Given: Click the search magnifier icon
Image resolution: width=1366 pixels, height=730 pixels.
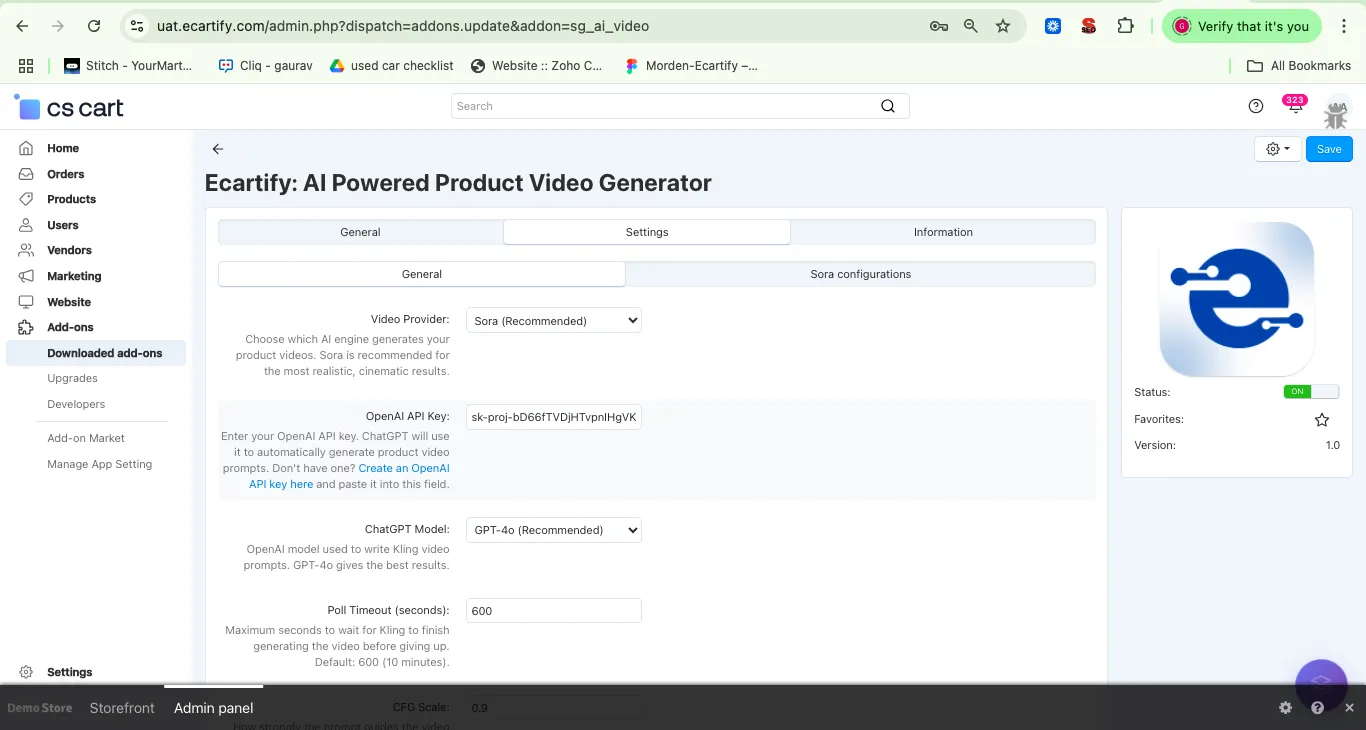Looking at the screenshot, I should (x=888, y=106).
